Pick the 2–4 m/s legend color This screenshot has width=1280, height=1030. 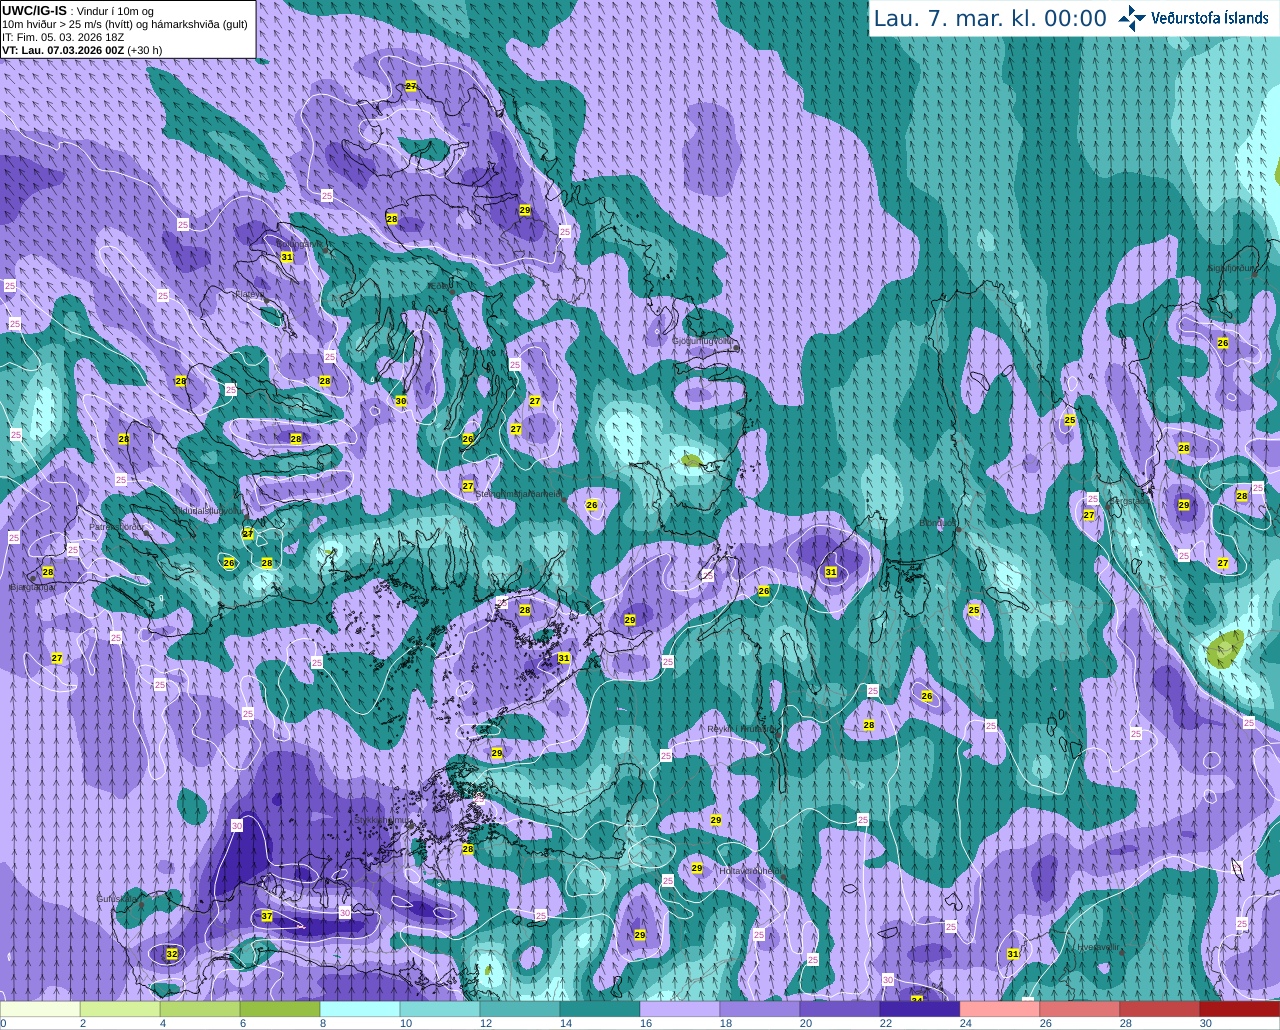pyautogui.click(x=120, y=1009)
